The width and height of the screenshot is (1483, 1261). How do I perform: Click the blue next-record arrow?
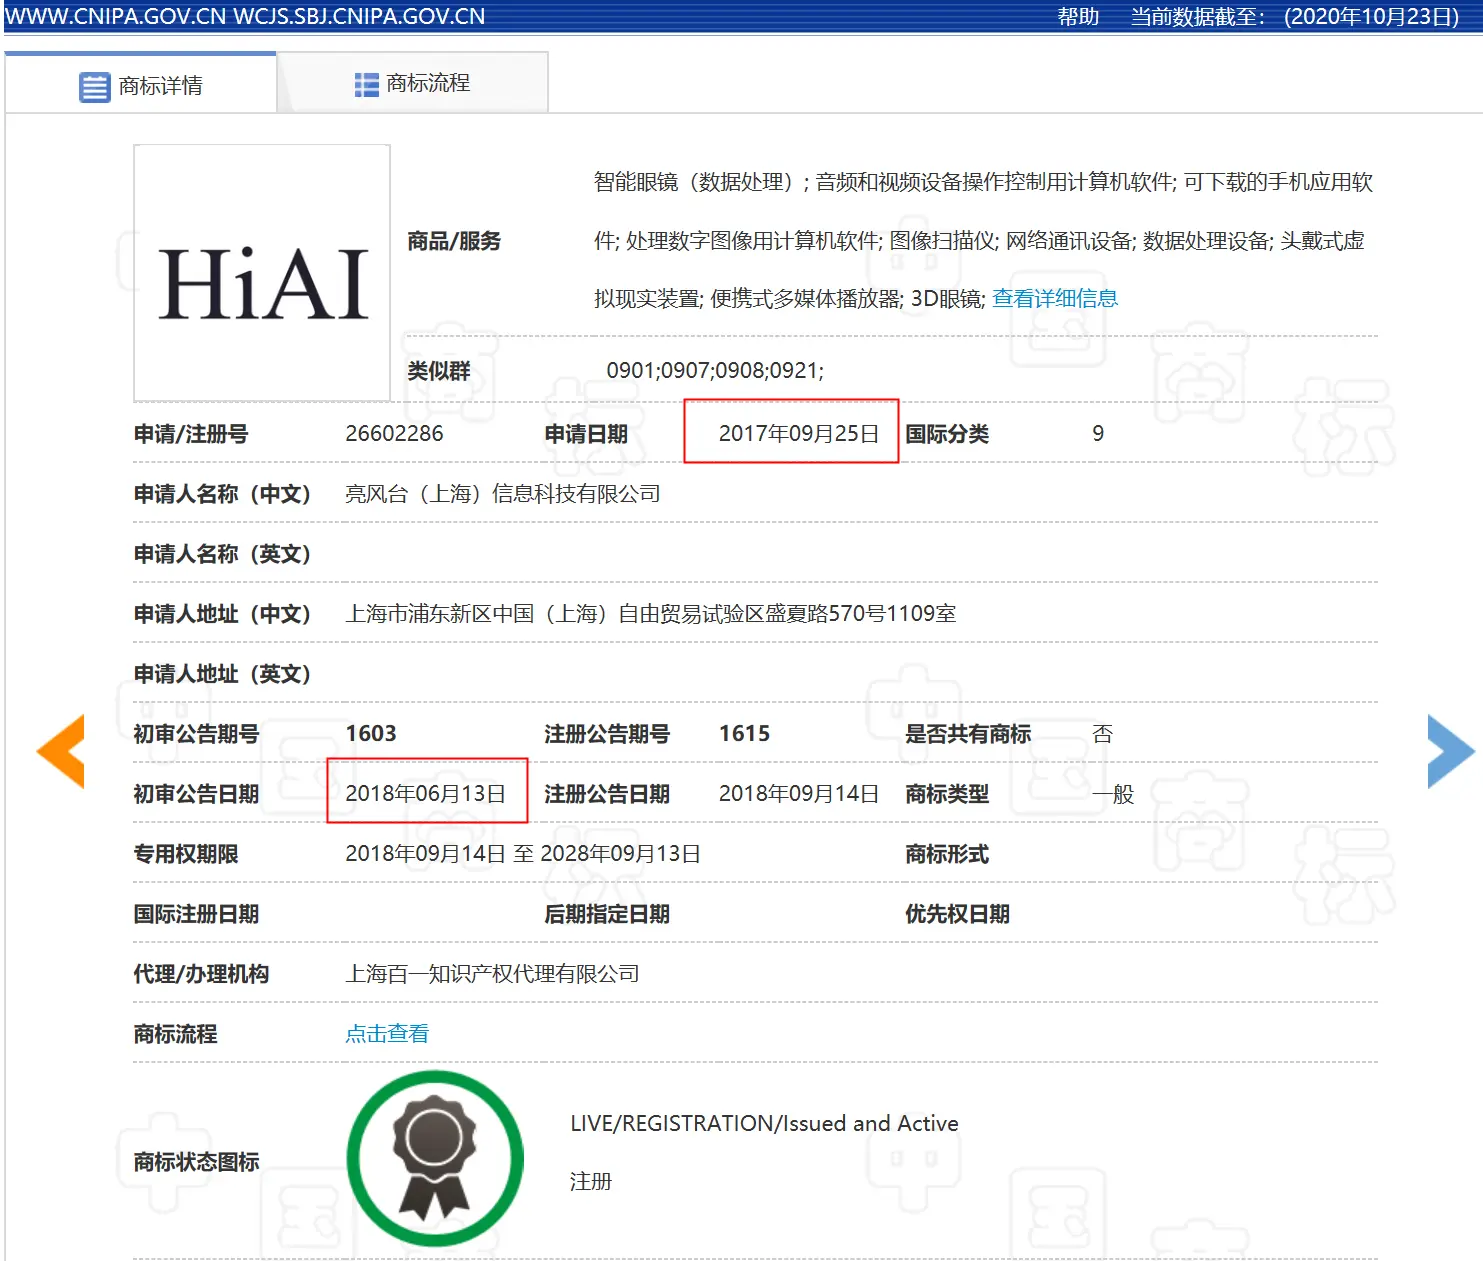pyautogui.click(x=1450, y=751)
